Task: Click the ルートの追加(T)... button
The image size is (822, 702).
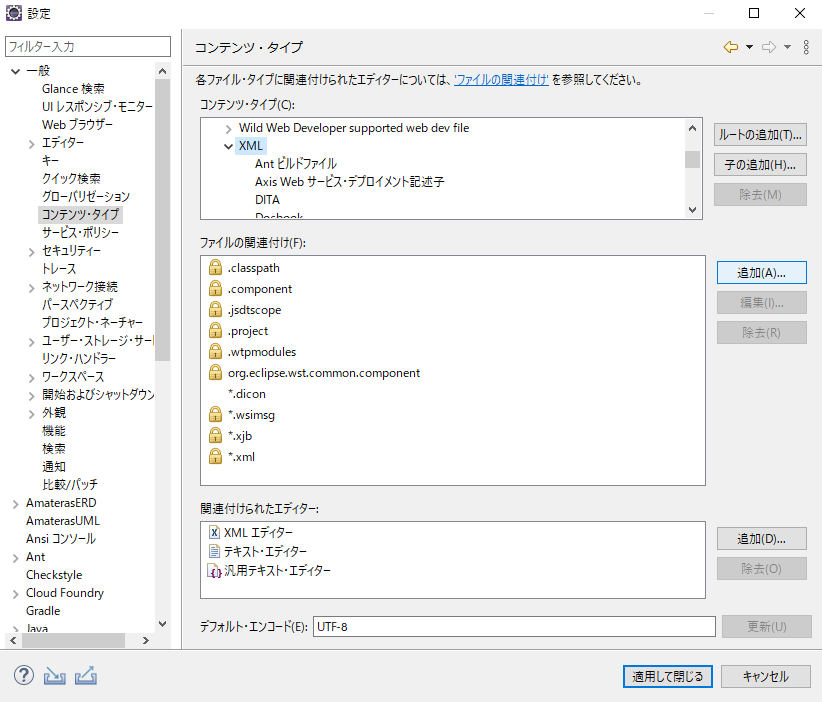Action: [x=760, y=135]
